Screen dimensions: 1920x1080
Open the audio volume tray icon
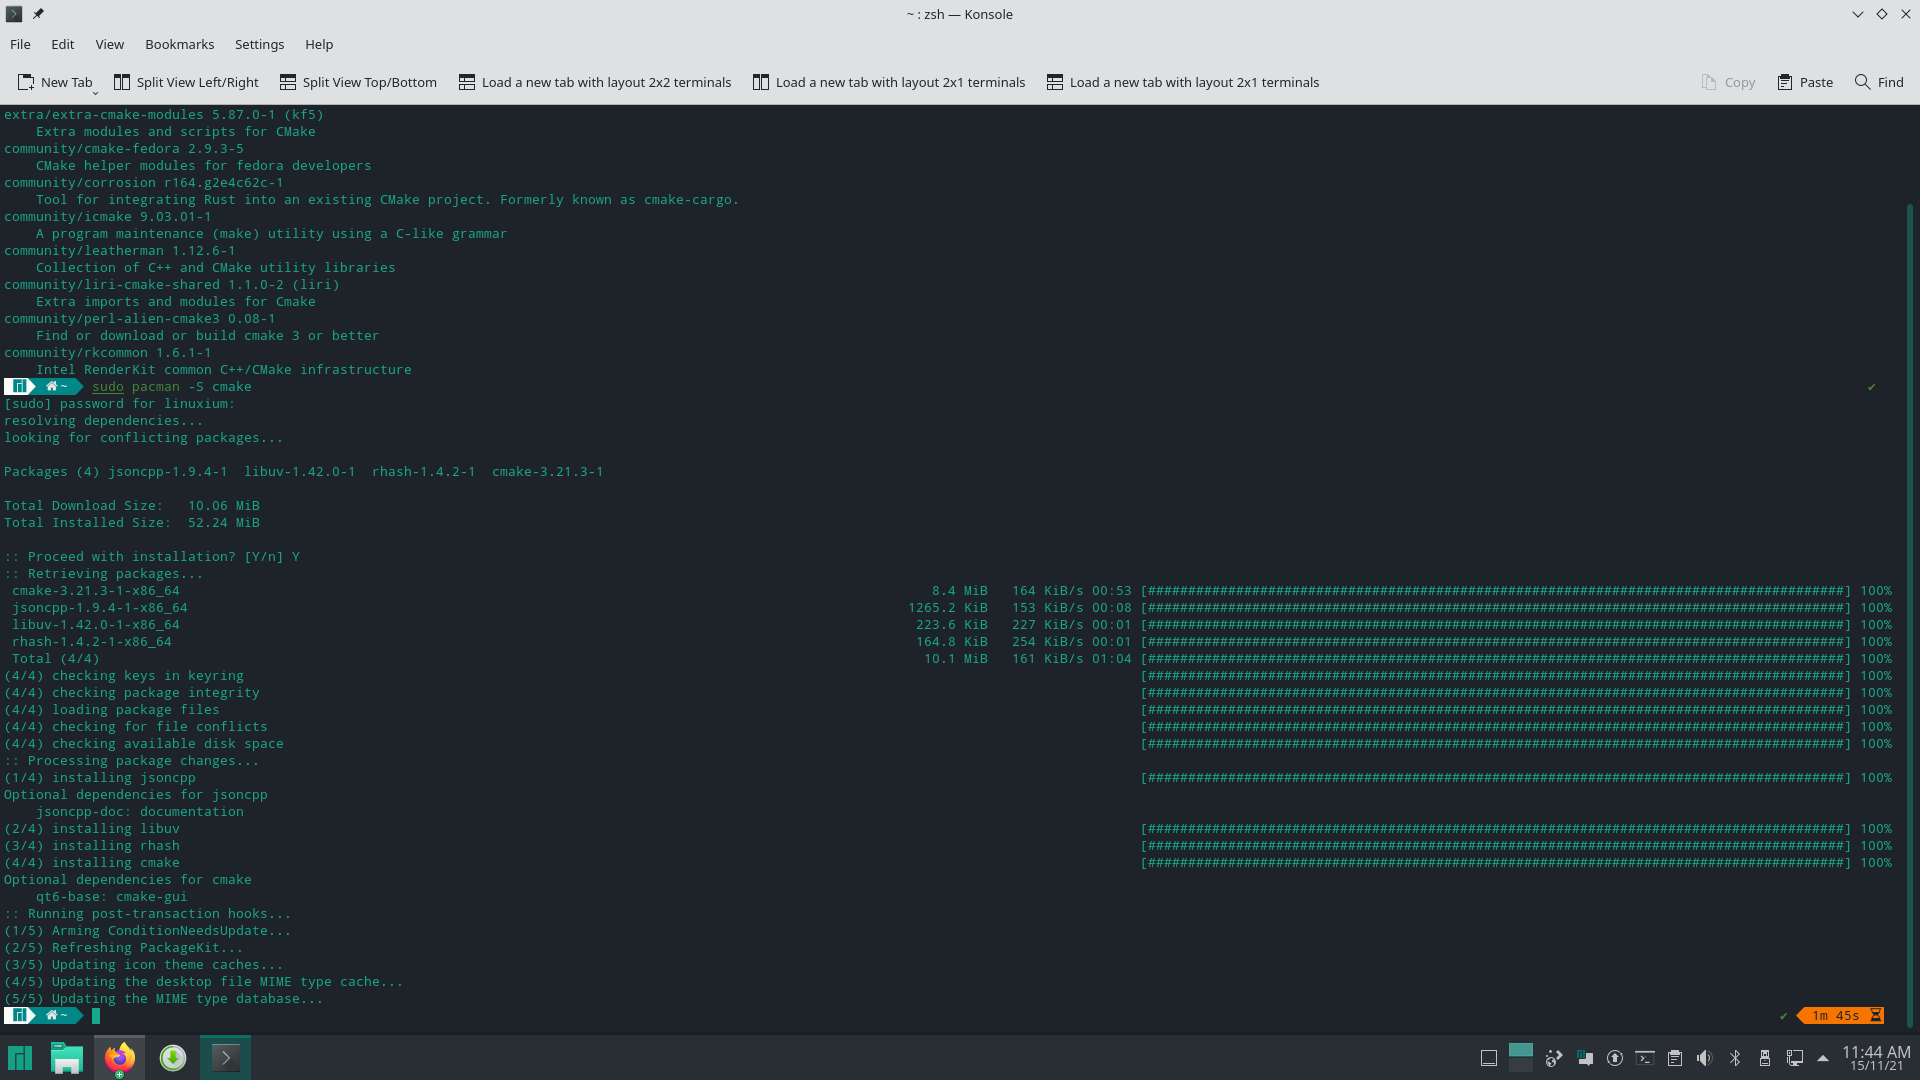click(x=1704, y=1058)
